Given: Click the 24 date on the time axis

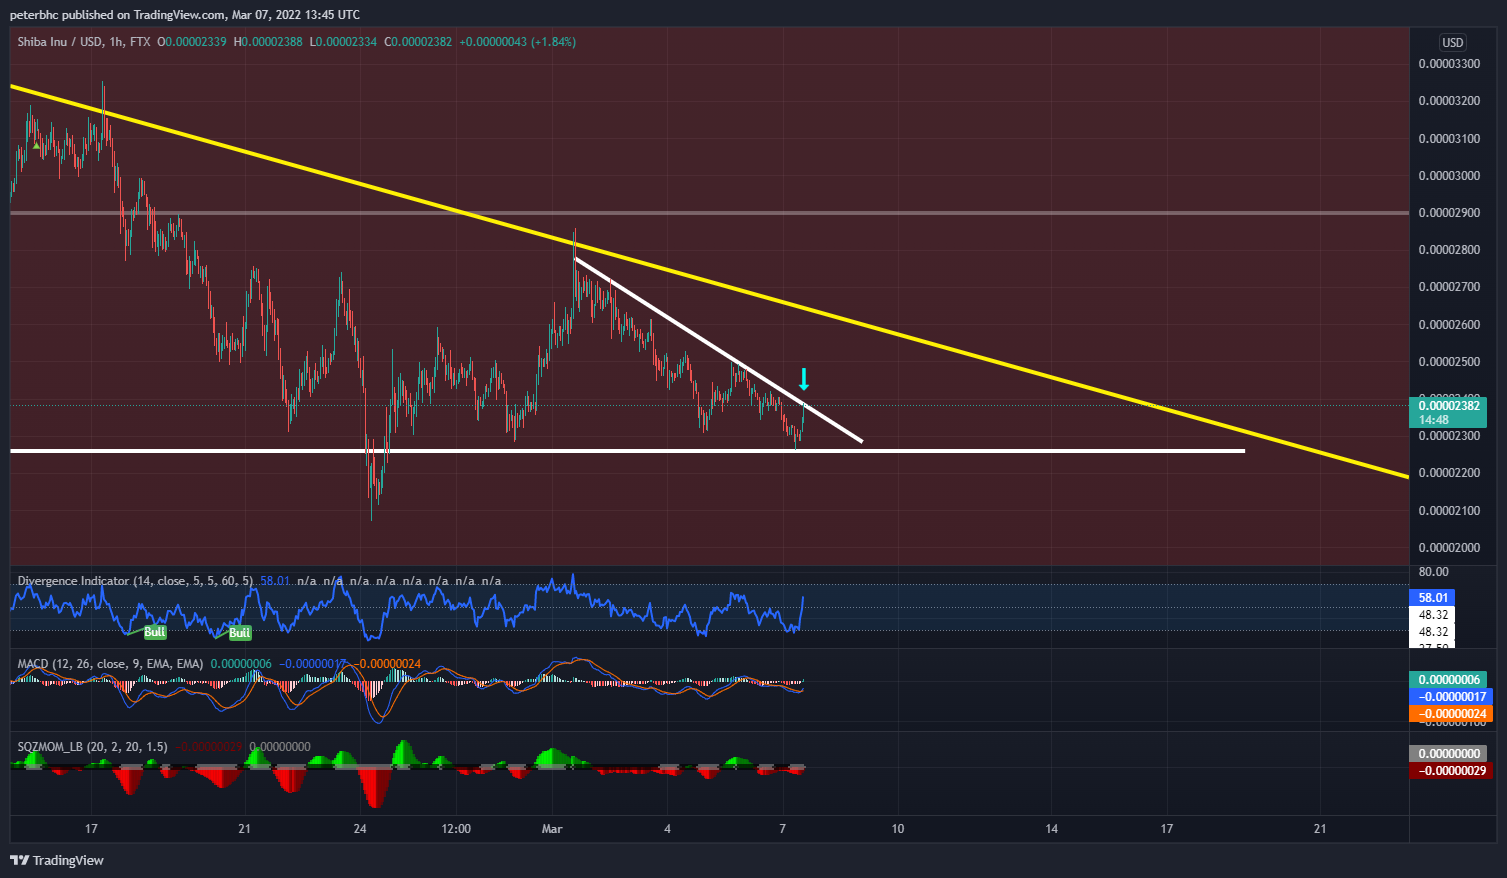Looking at the screenshot, I should (x=360, y=829).
